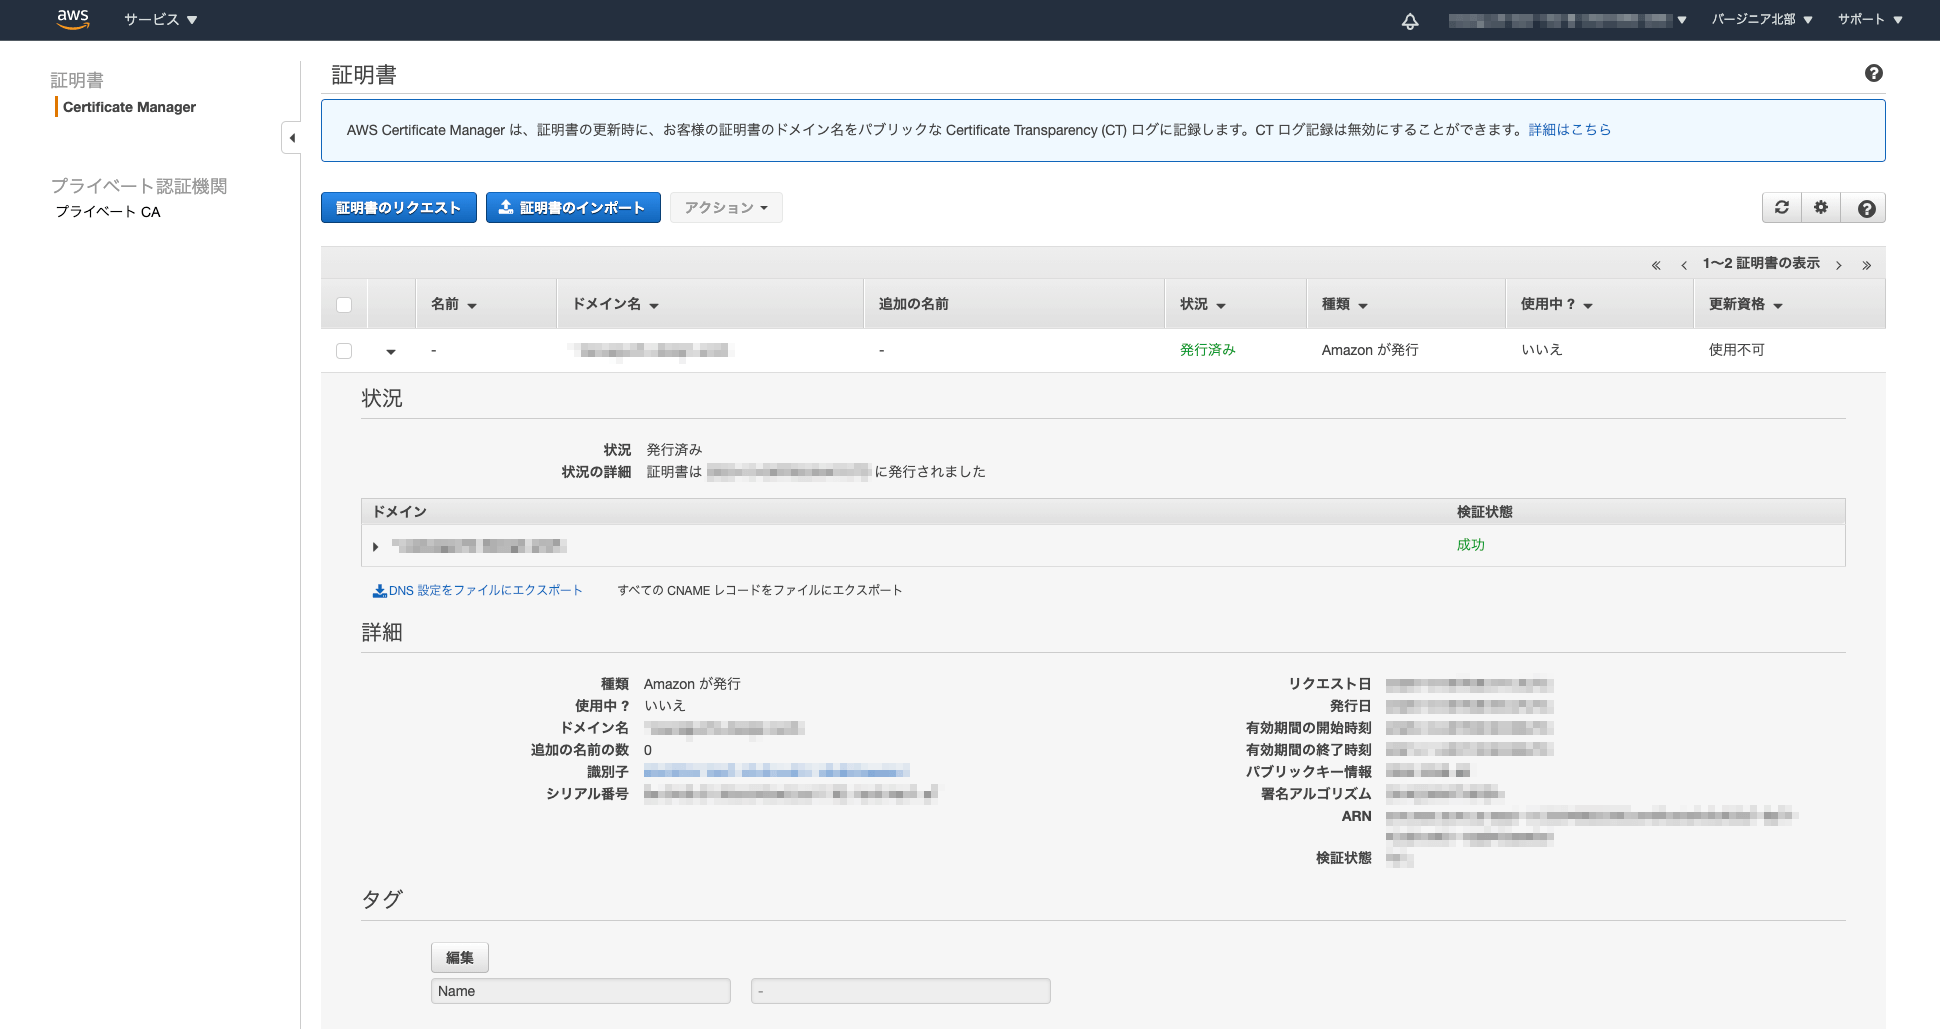Go to next page of certificates

point(1839,265)
